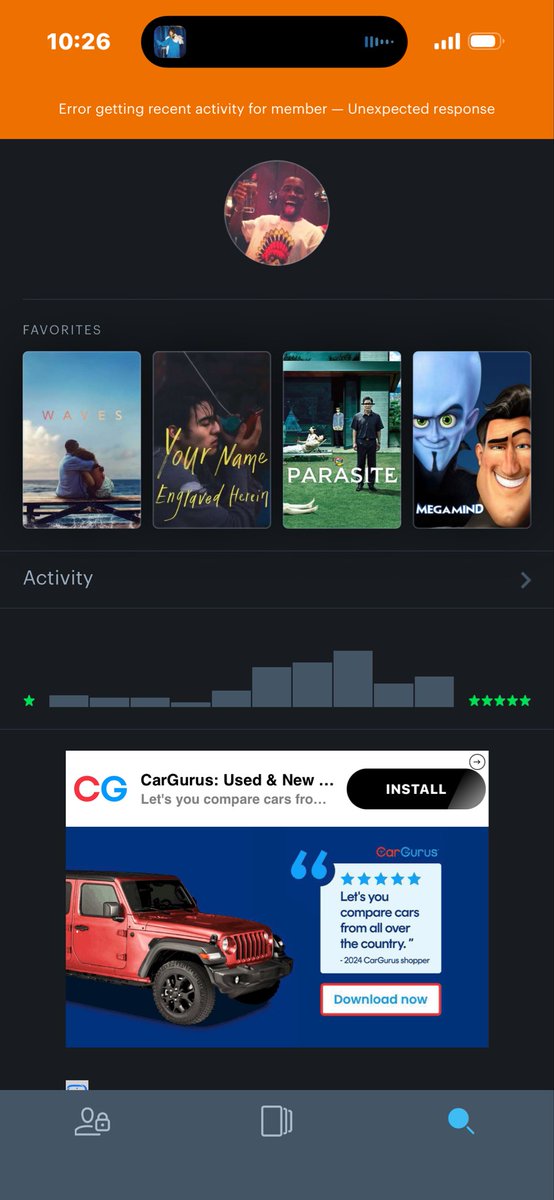Tap the five green stars icon

tap(500, 700)
